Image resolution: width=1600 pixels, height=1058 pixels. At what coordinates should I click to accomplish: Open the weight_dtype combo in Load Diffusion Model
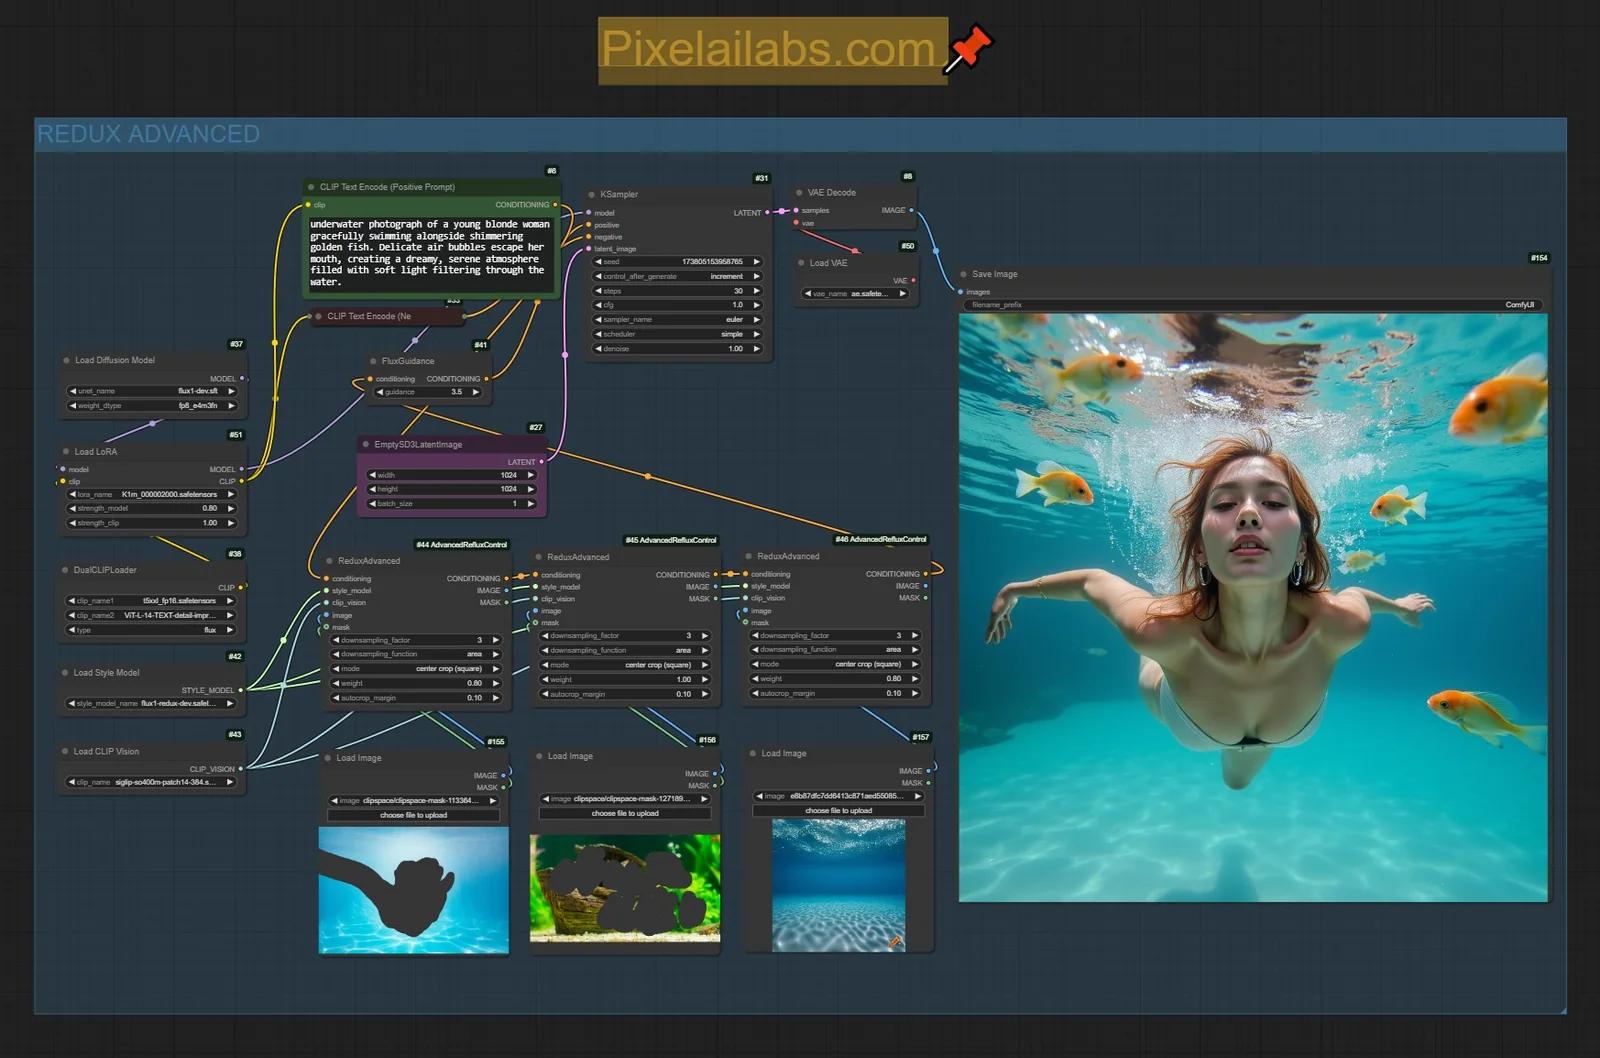point(151,405)
